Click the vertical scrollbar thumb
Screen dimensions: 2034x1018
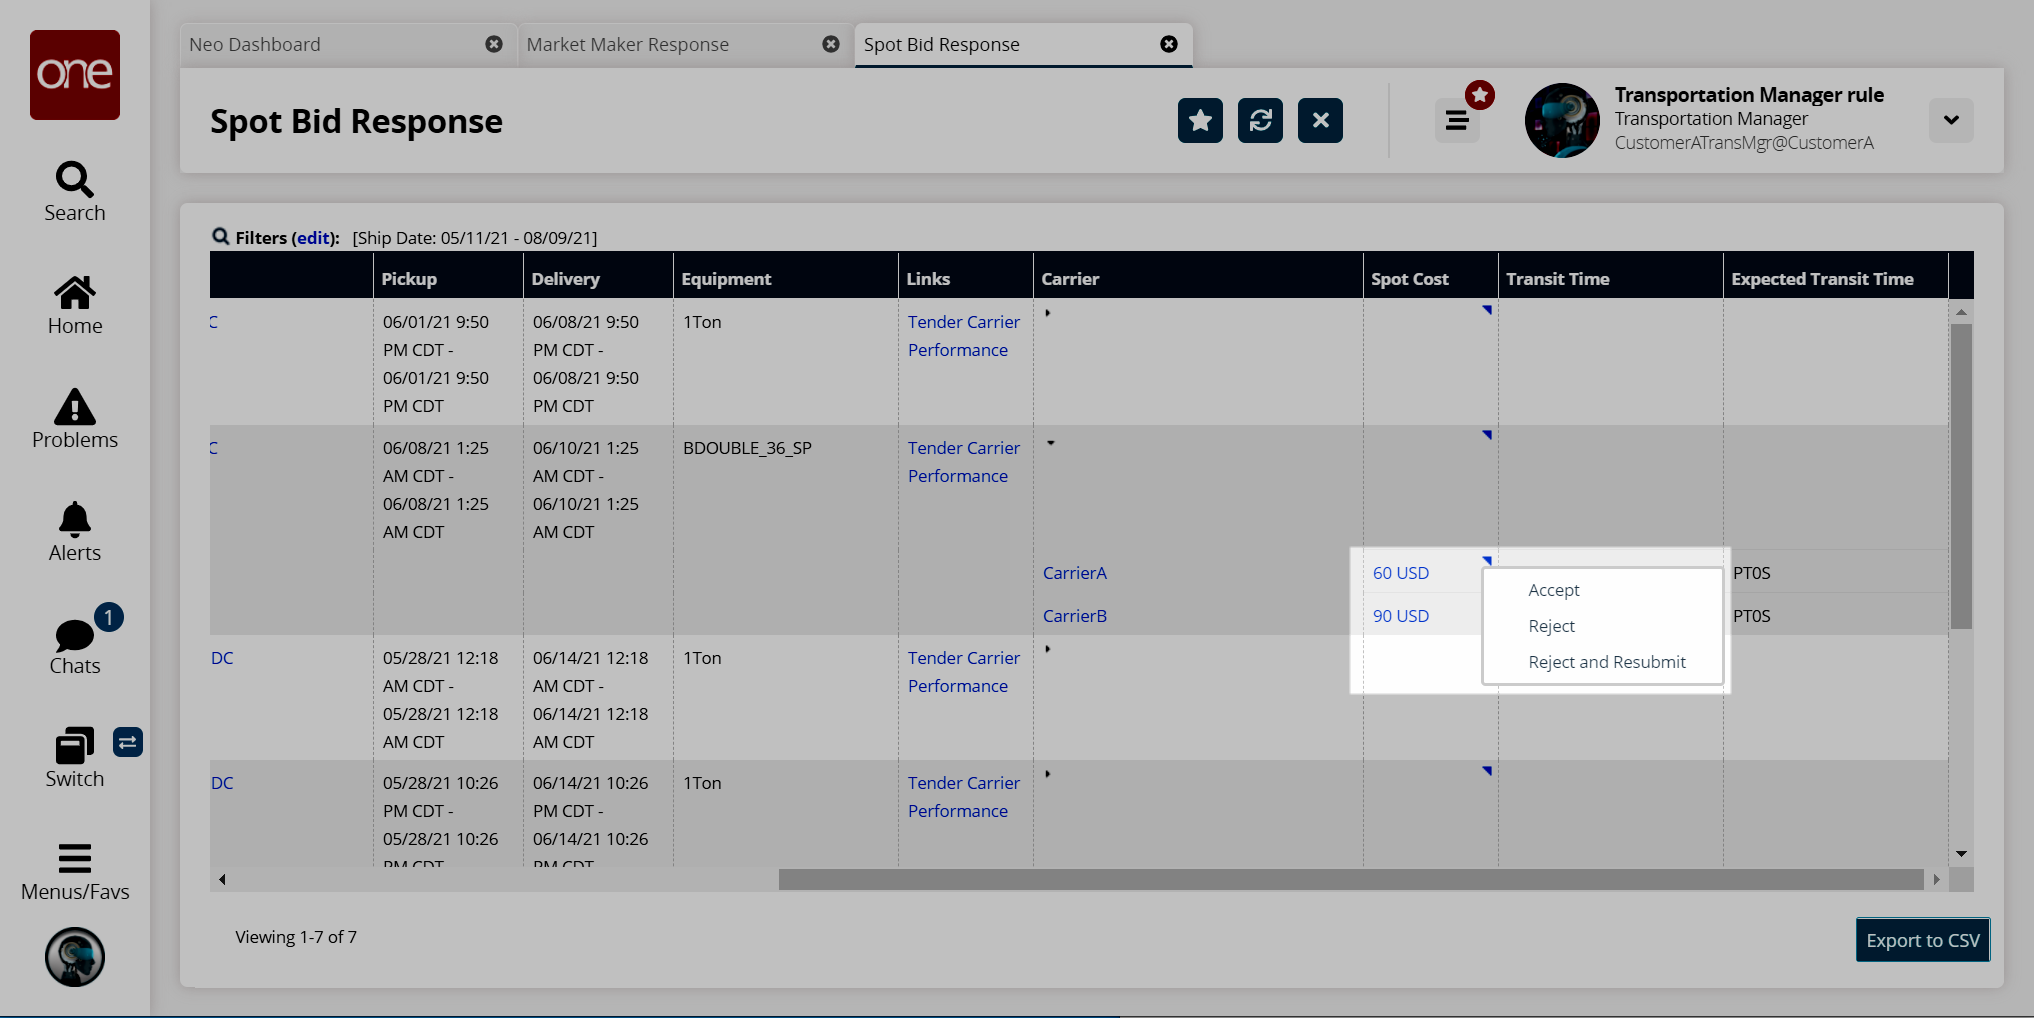[1961, 476]
